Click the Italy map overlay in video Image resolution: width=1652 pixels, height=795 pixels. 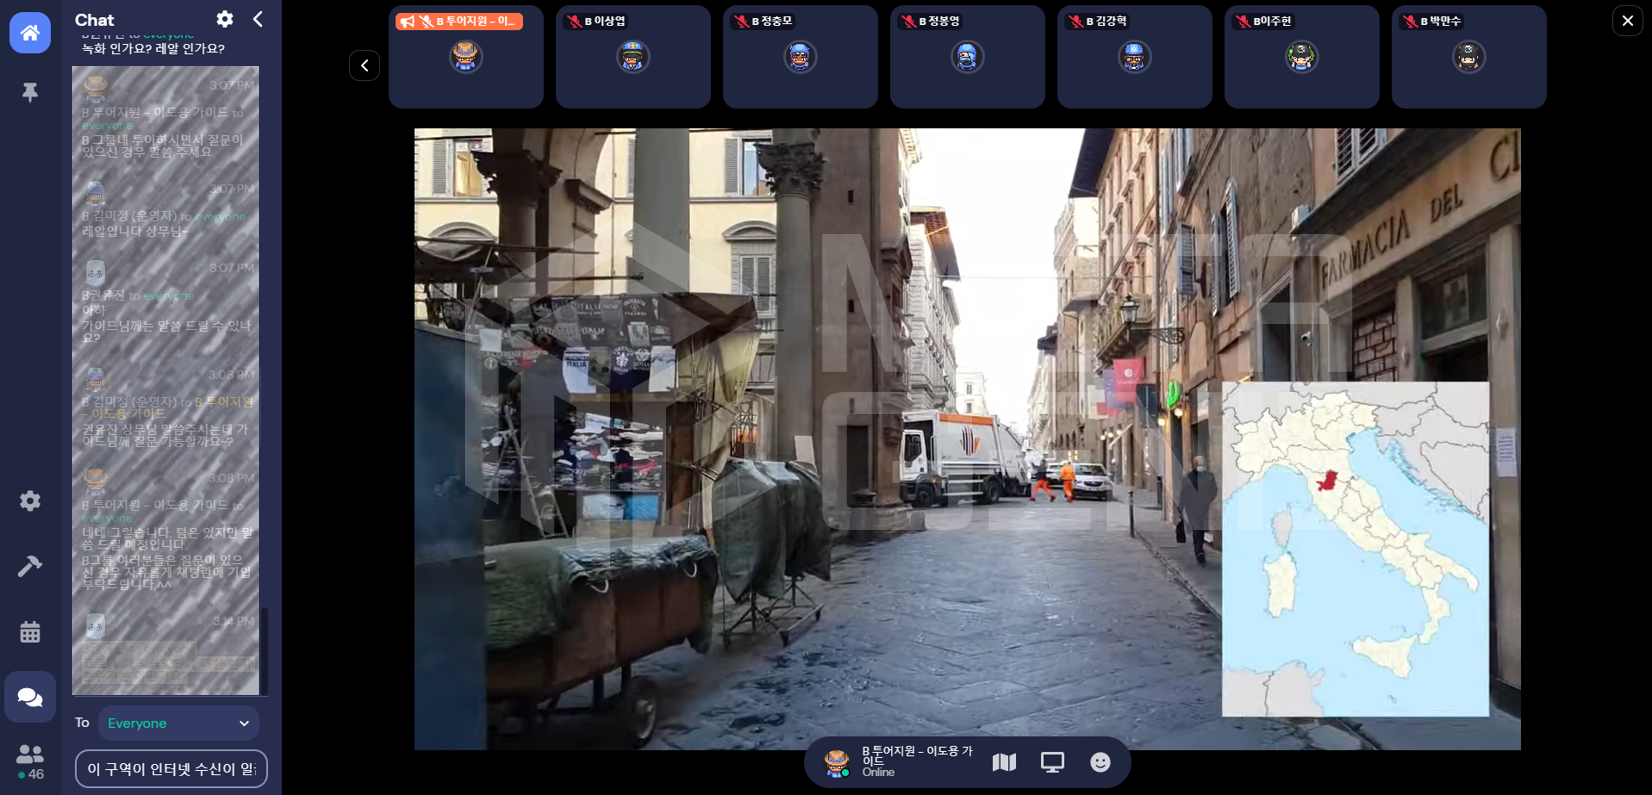coord(1355,549)
